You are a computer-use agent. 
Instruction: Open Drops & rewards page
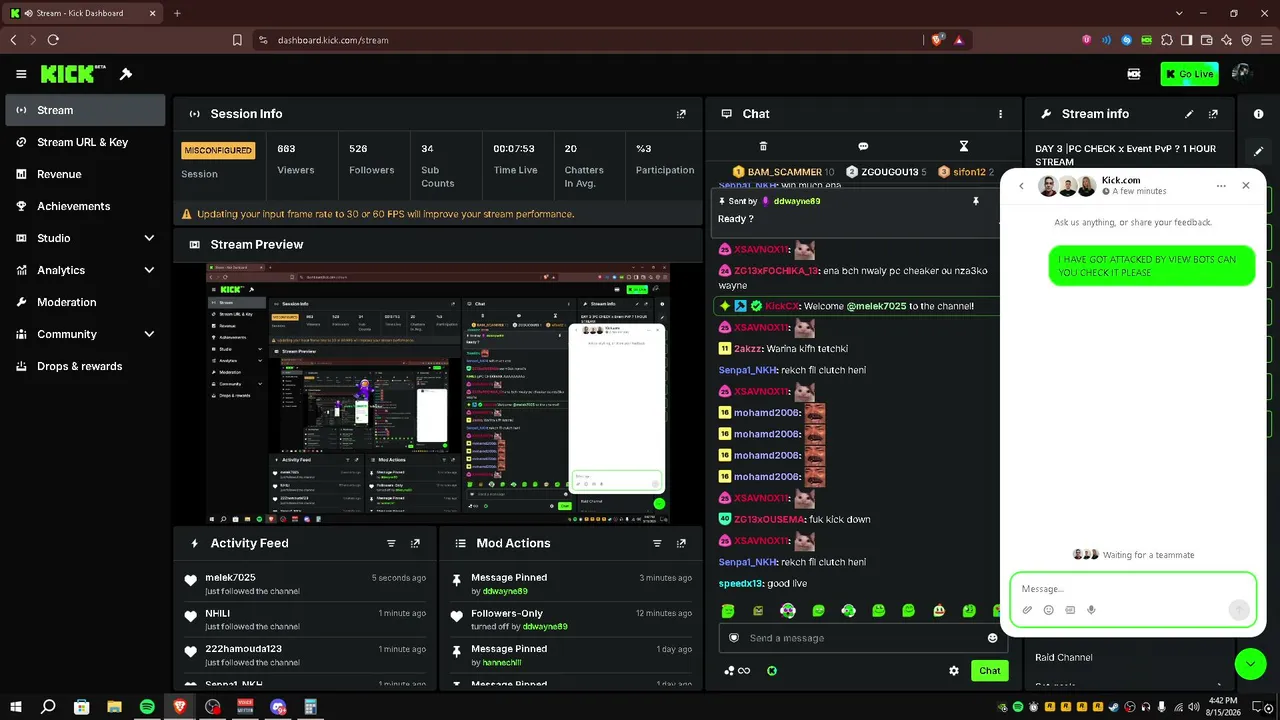(x=85, y=366)
